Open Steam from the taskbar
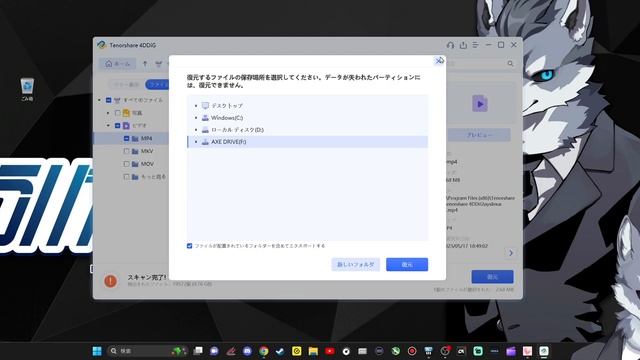Screen dimensions: 640x360 [x=280, y=351]
